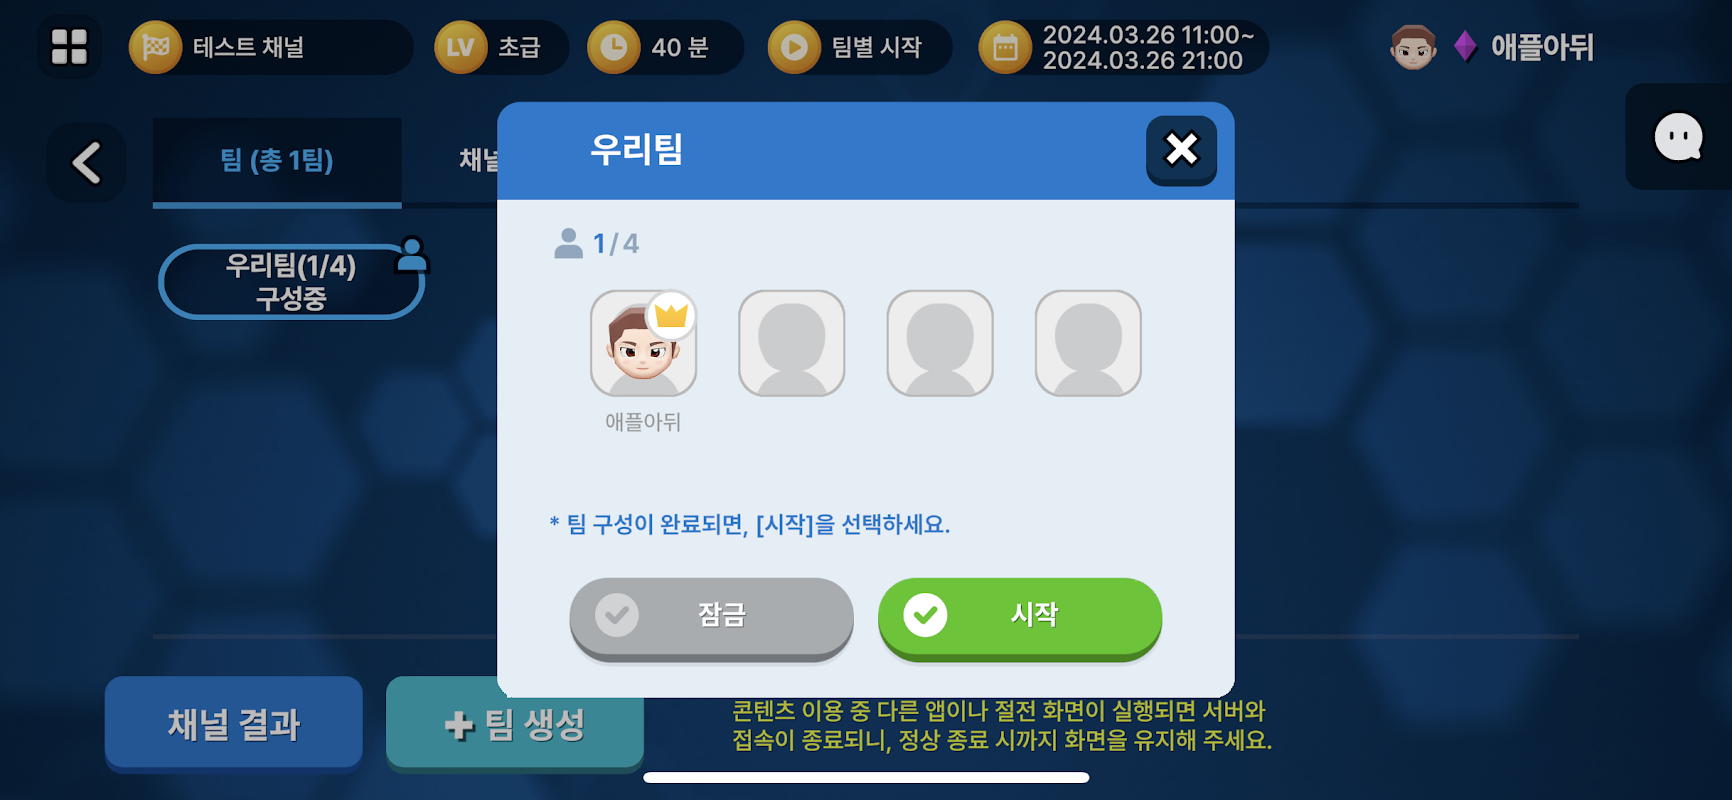Click the clock icon beside 40 분
Image resolution: width=1732 pixels, height=800 pixels.
[613, 47]
